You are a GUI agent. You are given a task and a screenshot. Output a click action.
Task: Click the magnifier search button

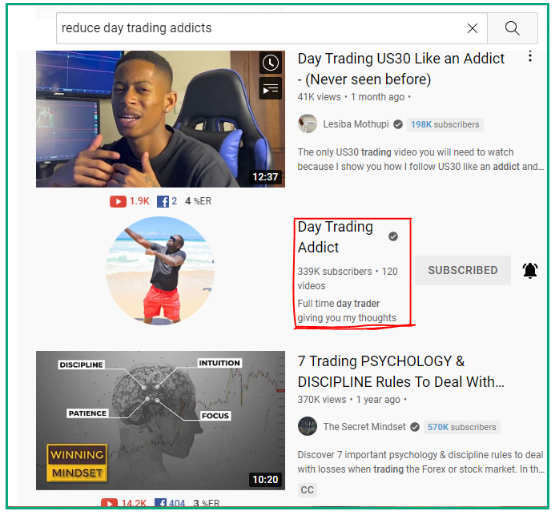512,28
